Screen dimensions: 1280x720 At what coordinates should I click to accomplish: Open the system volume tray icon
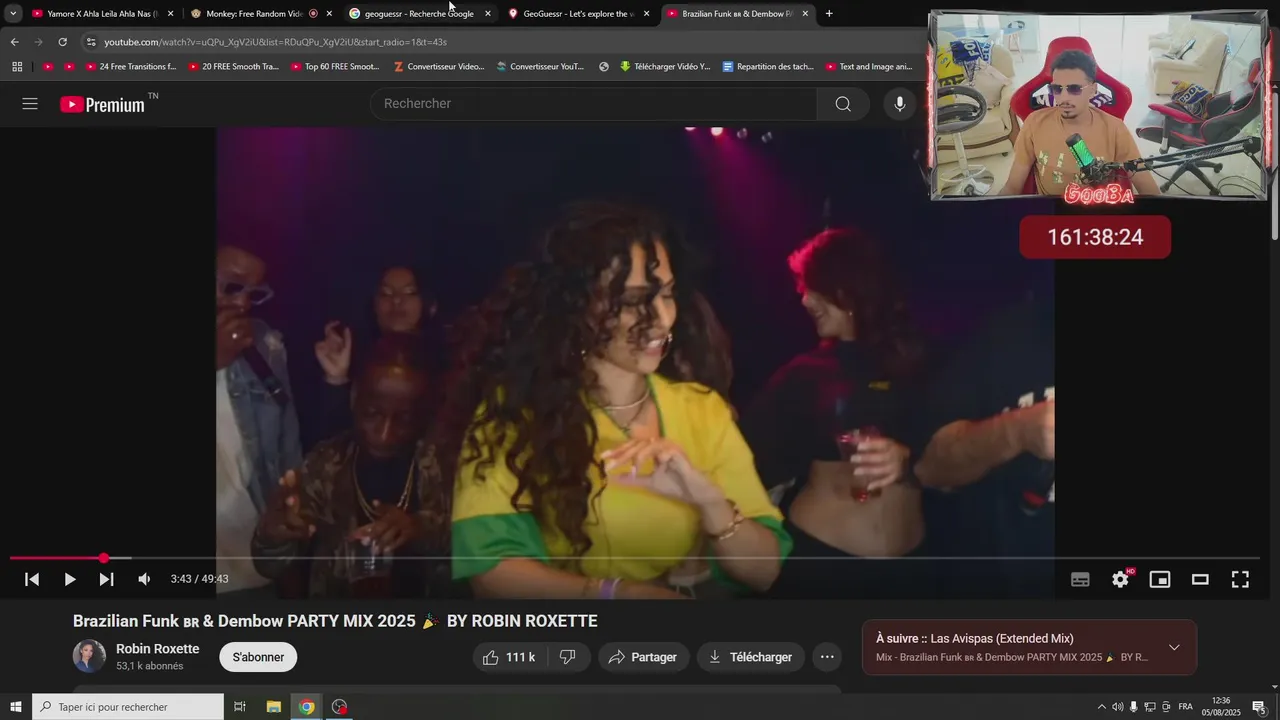1118,707
